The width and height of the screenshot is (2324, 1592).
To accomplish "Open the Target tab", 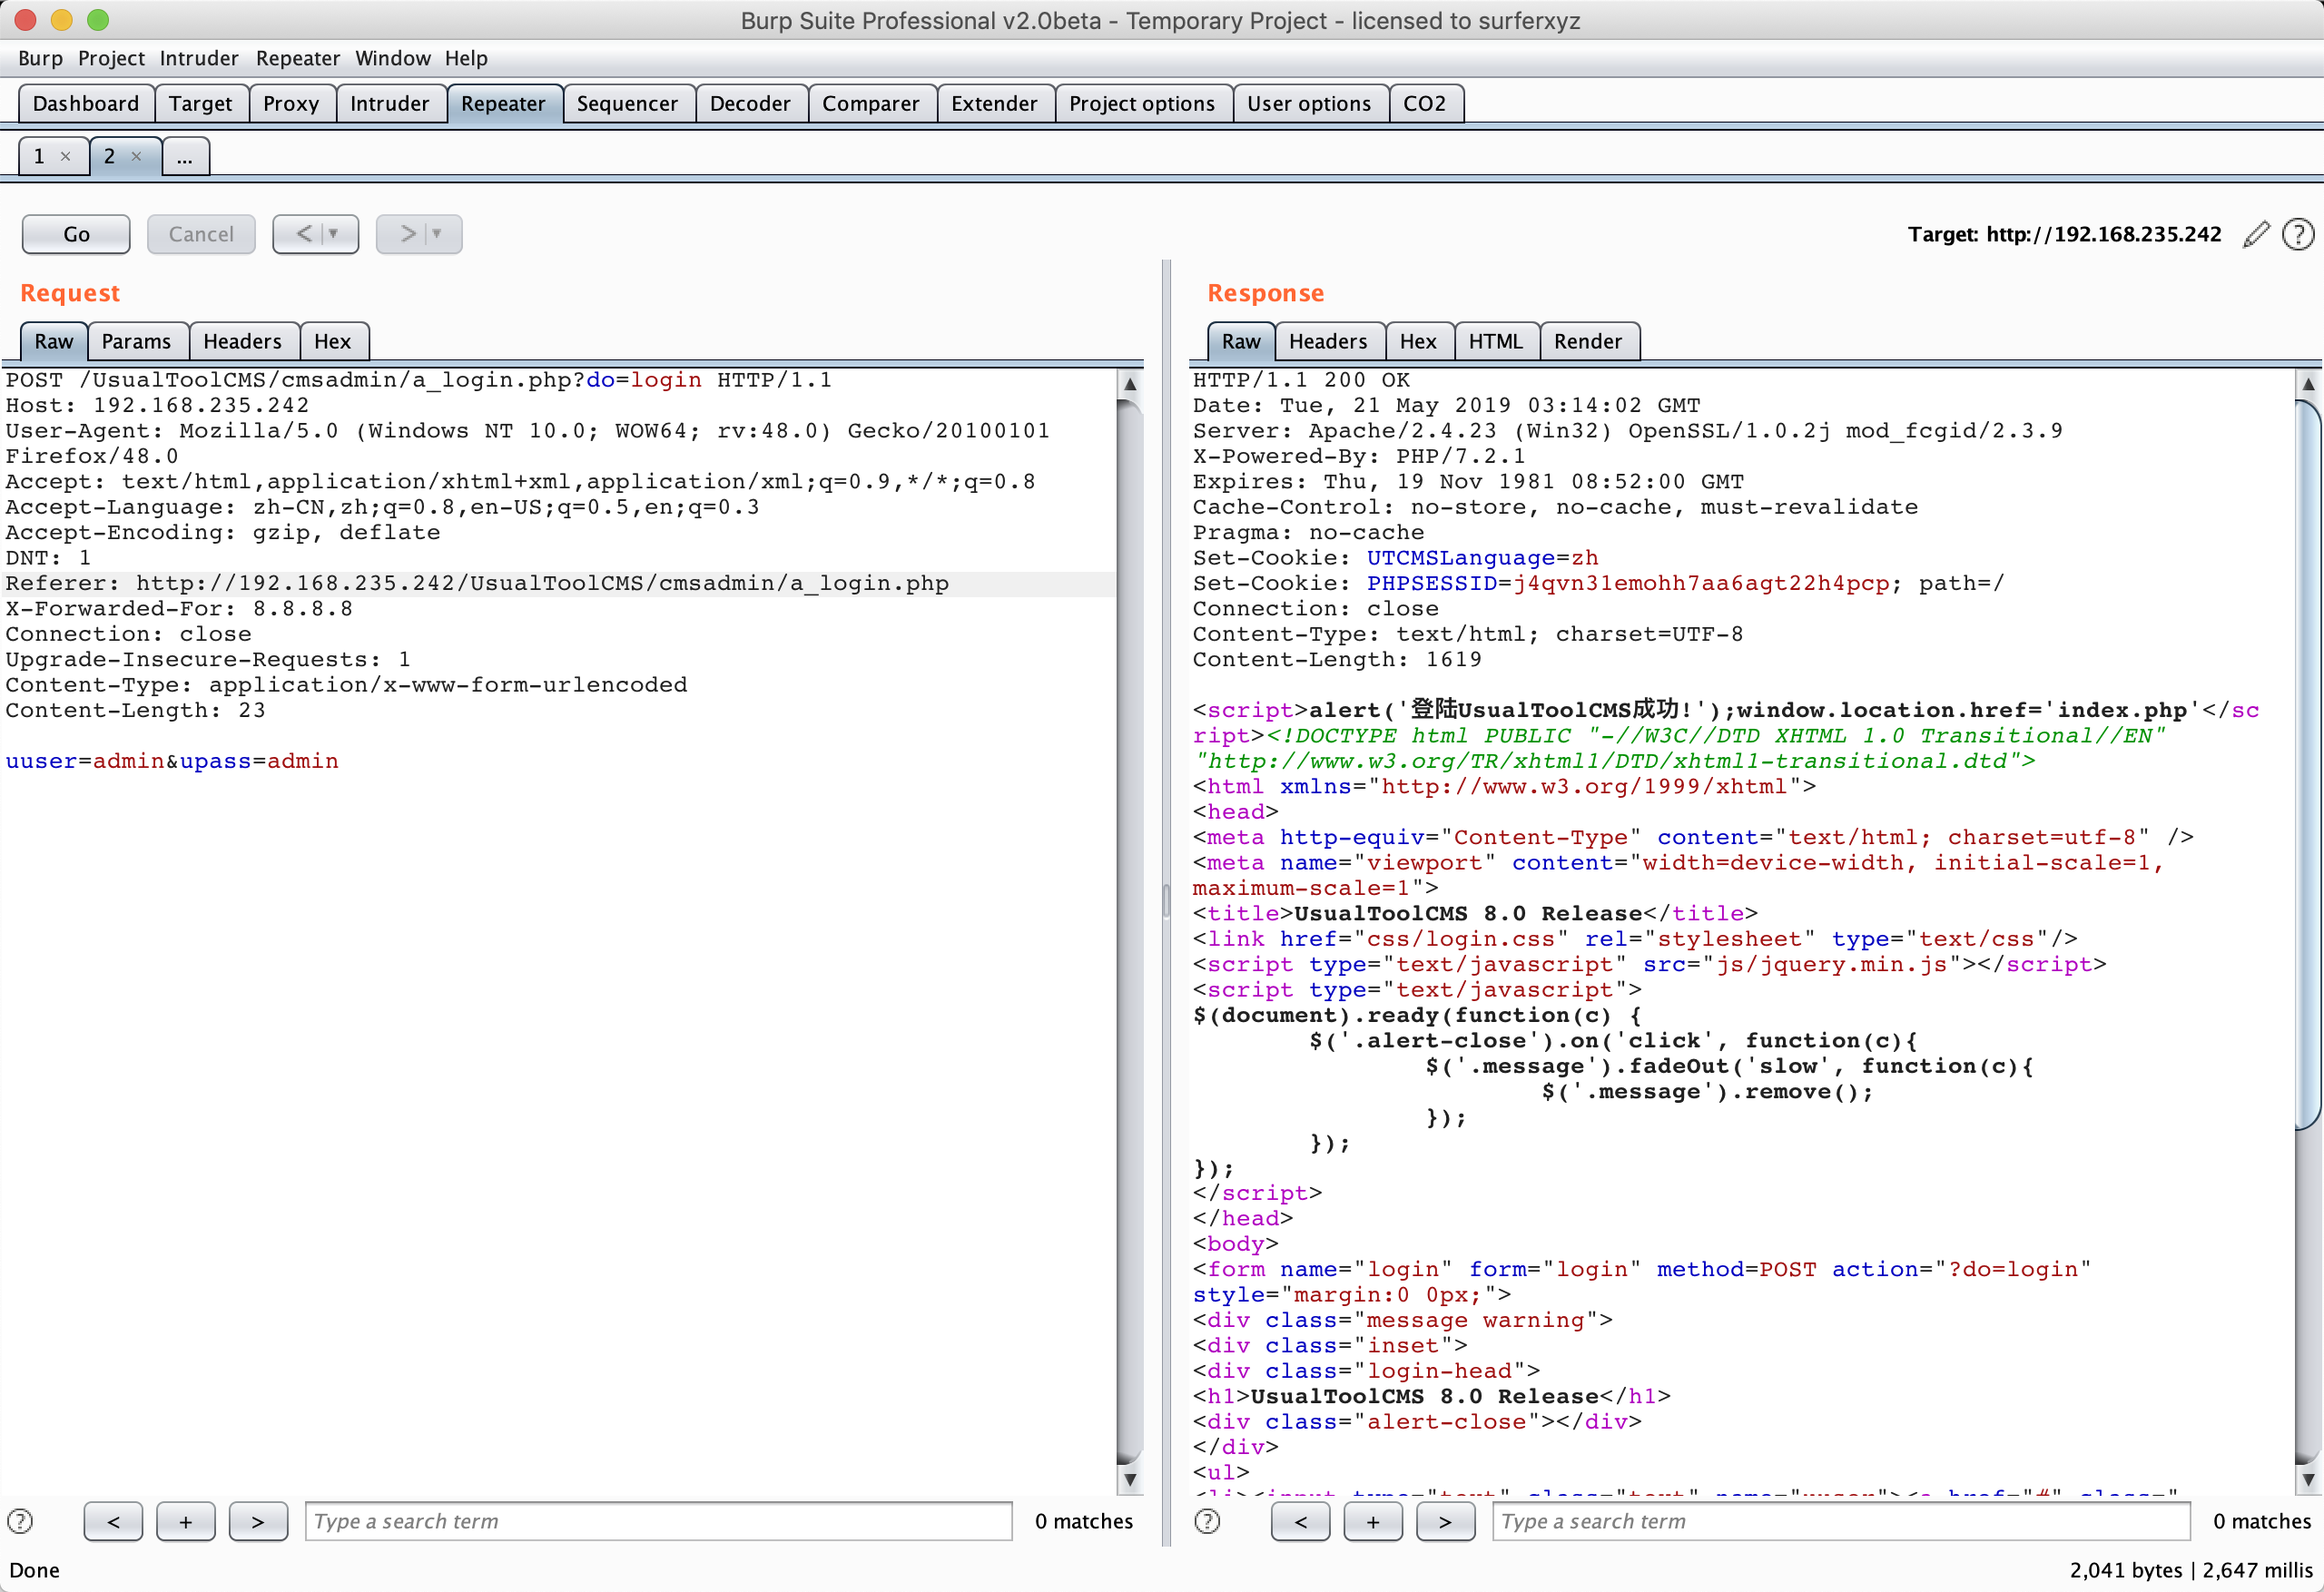I will tap(200, 103).
